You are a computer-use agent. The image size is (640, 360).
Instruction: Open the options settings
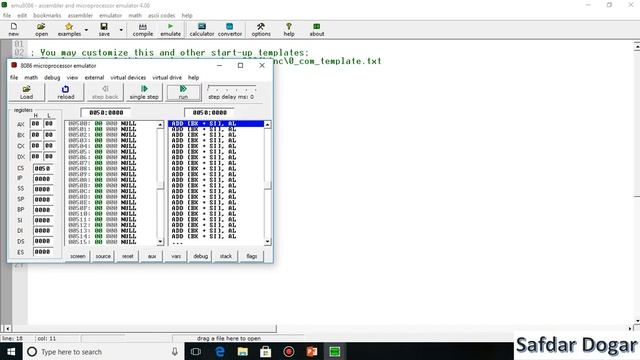point(261,30)
